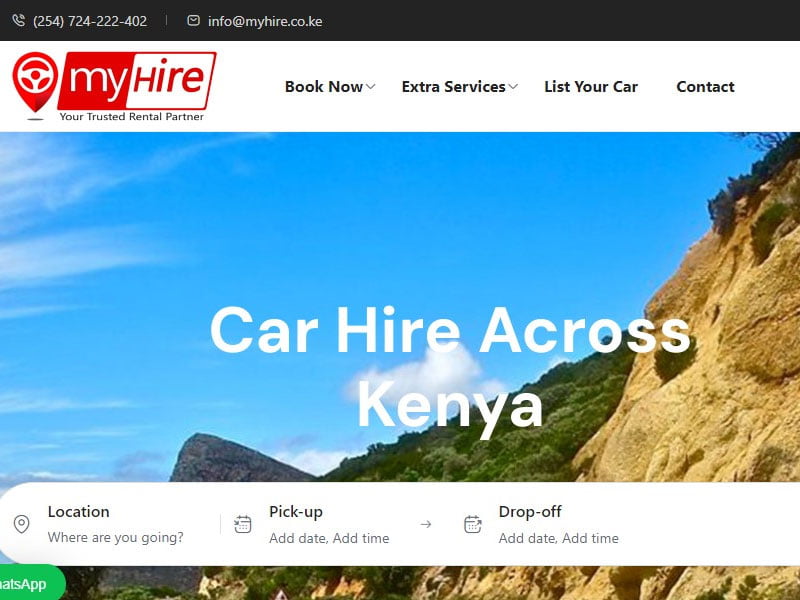Click the 'Drop-off' label
The width and height of the screenshot is (800, 600).
530,512
